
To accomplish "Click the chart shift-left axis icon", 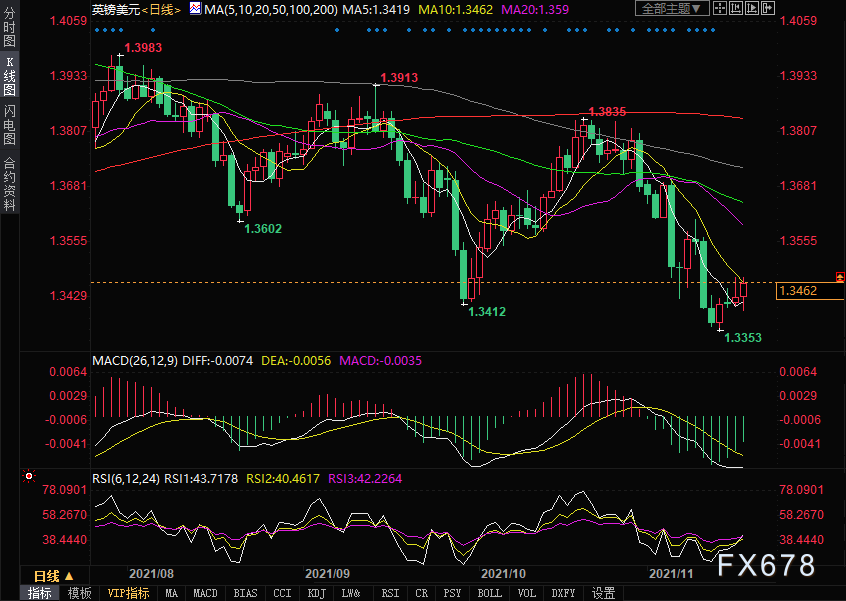I will 736,8.
